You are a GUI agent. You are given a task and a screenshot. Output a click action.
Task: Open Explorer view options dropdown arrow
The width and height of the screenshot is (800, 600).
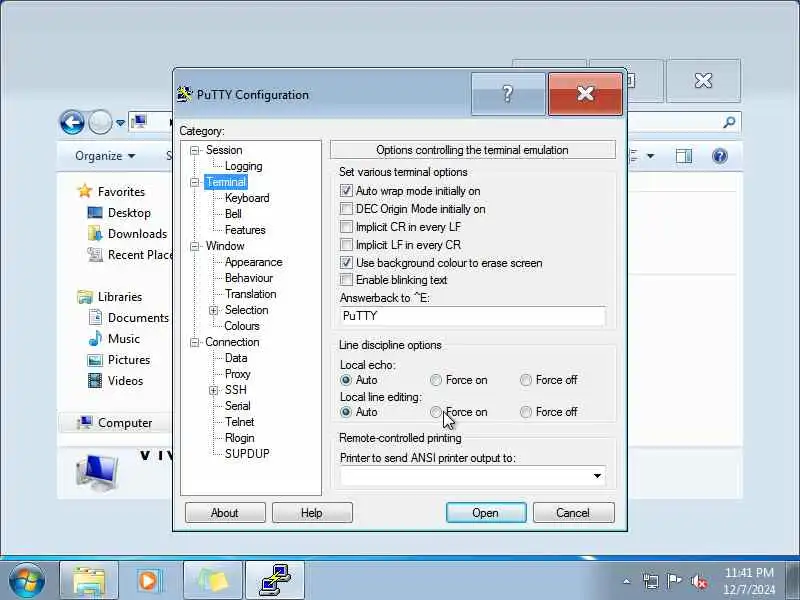[651, 156]
